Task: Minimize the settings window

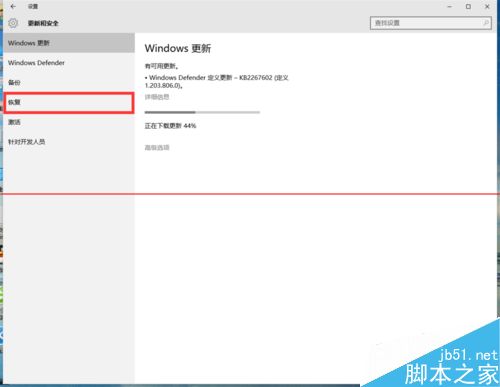Action: [449, 6]
